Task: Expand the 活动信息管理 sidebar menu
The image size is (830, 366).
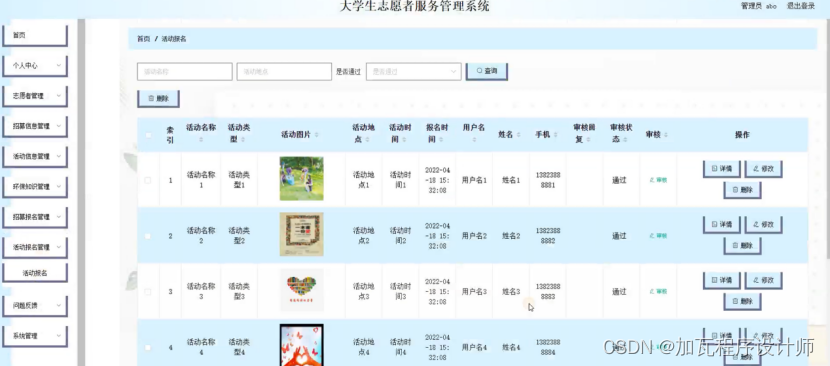Action: (35, 156)
